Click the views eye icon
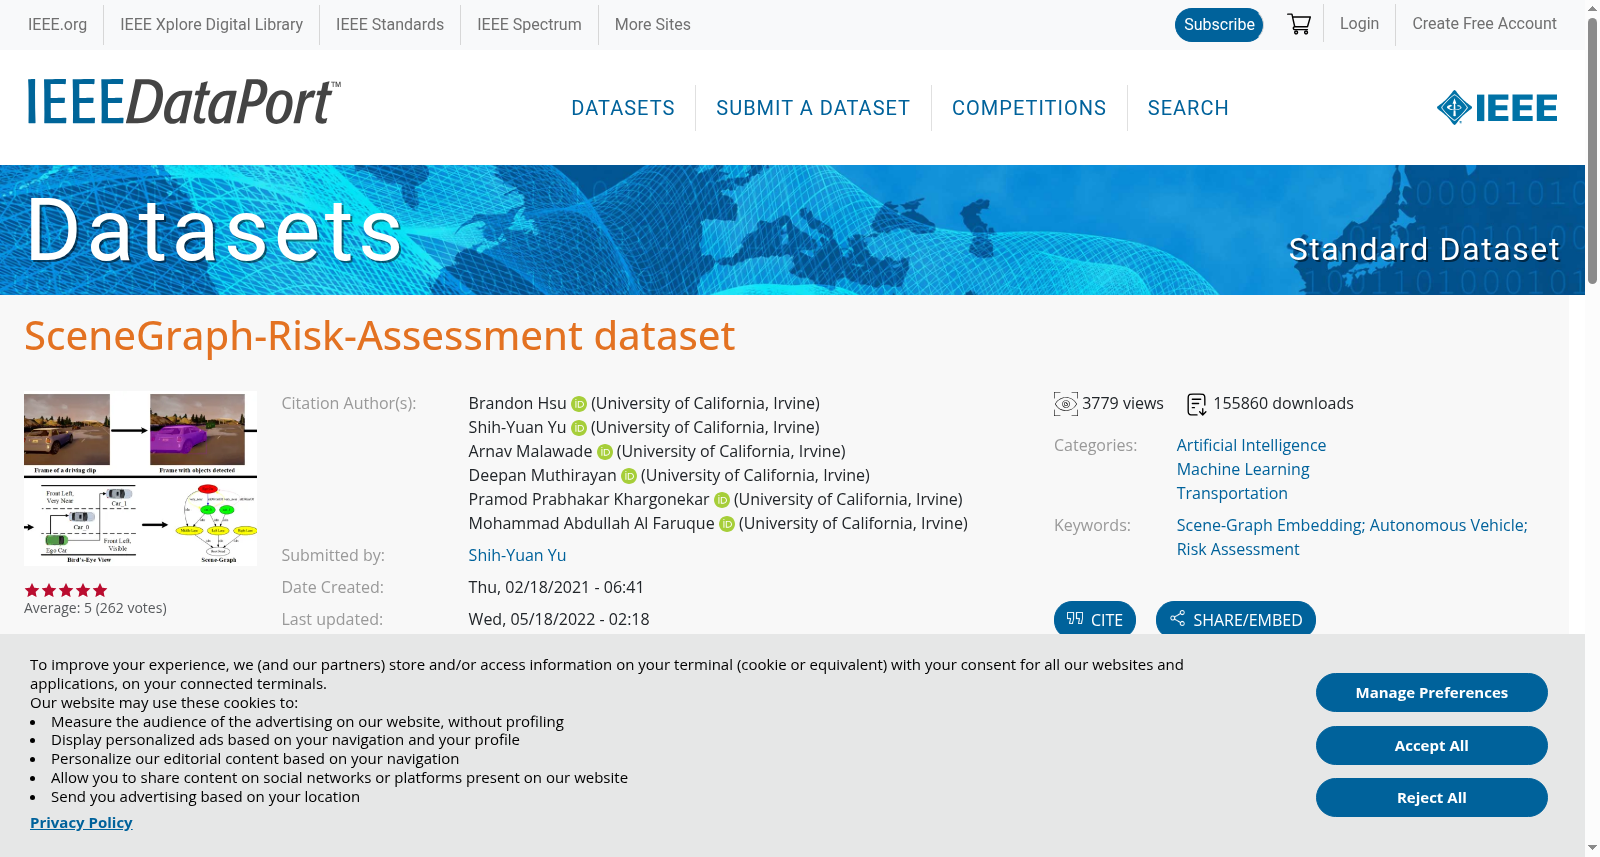Screen dimensions: 1600x857 tap(1066, 404)
